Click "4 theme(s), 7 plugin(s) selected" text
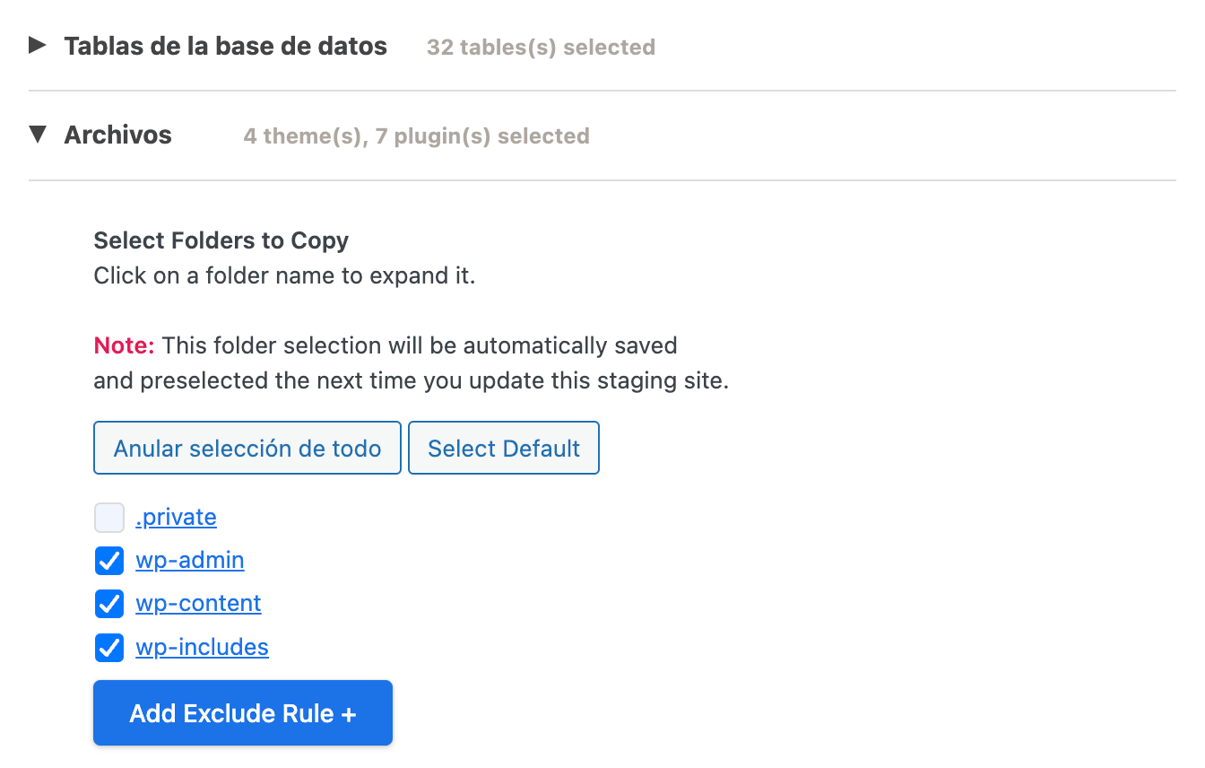 415,136
